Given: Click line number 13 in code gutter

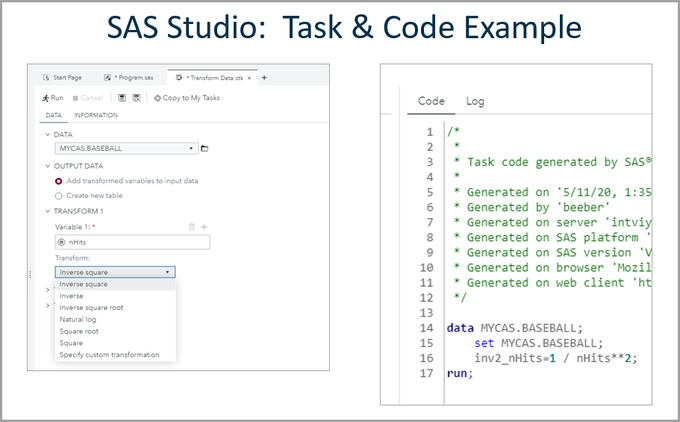Looking at the screenshot, I should coord(426,313).
